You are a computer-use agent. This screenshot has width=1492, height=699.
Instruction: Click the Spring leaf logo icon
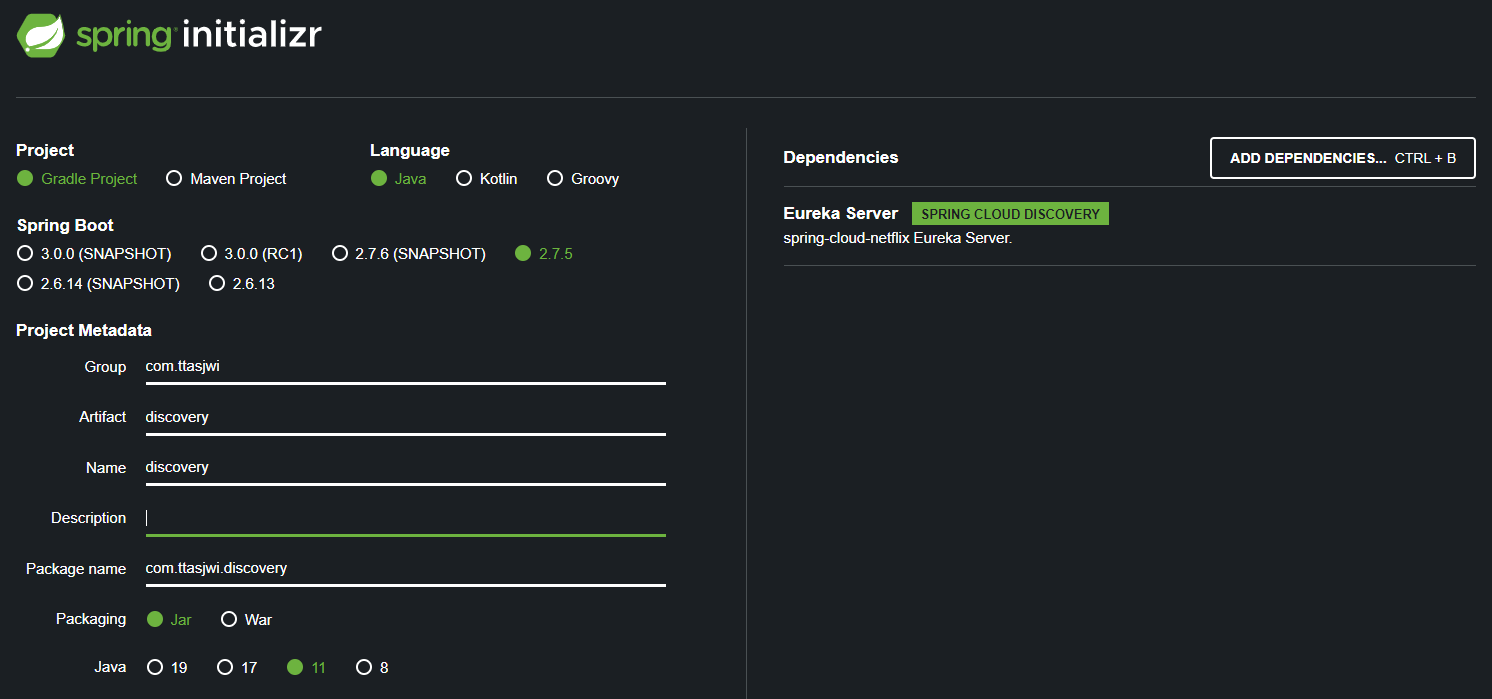(41, 35)
